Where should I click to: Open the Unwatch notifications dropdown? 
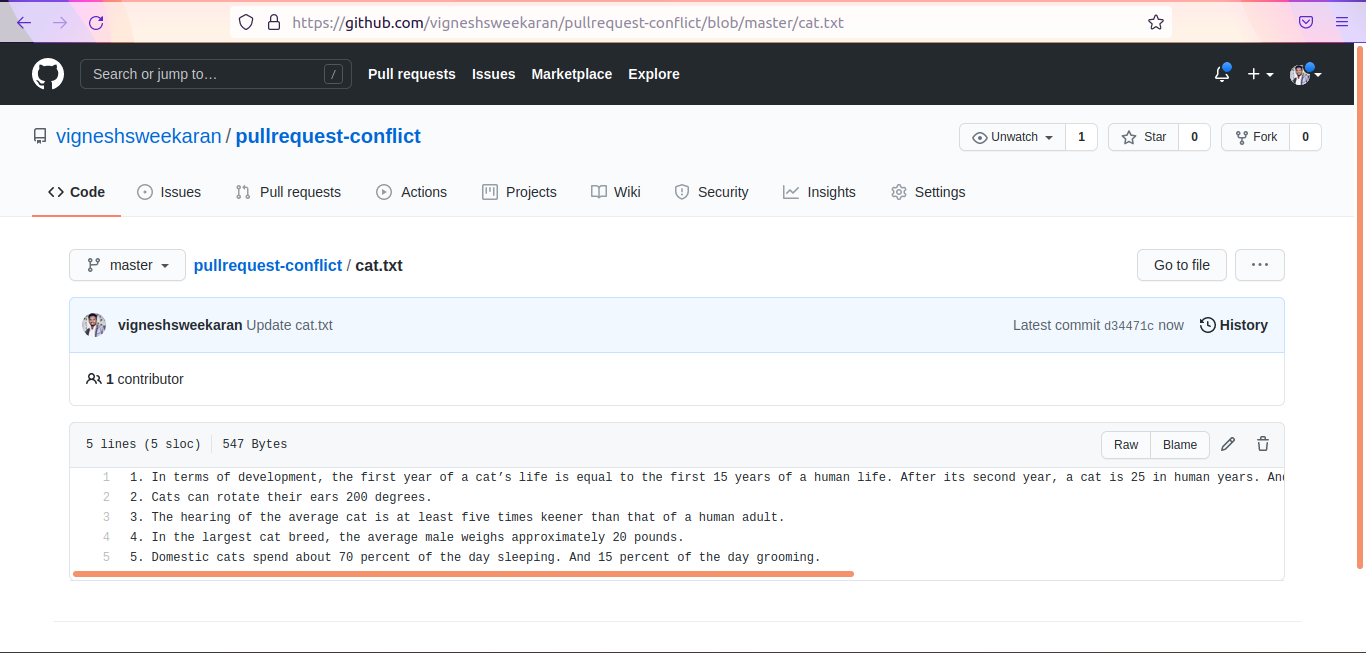(x=1012, y=137)
